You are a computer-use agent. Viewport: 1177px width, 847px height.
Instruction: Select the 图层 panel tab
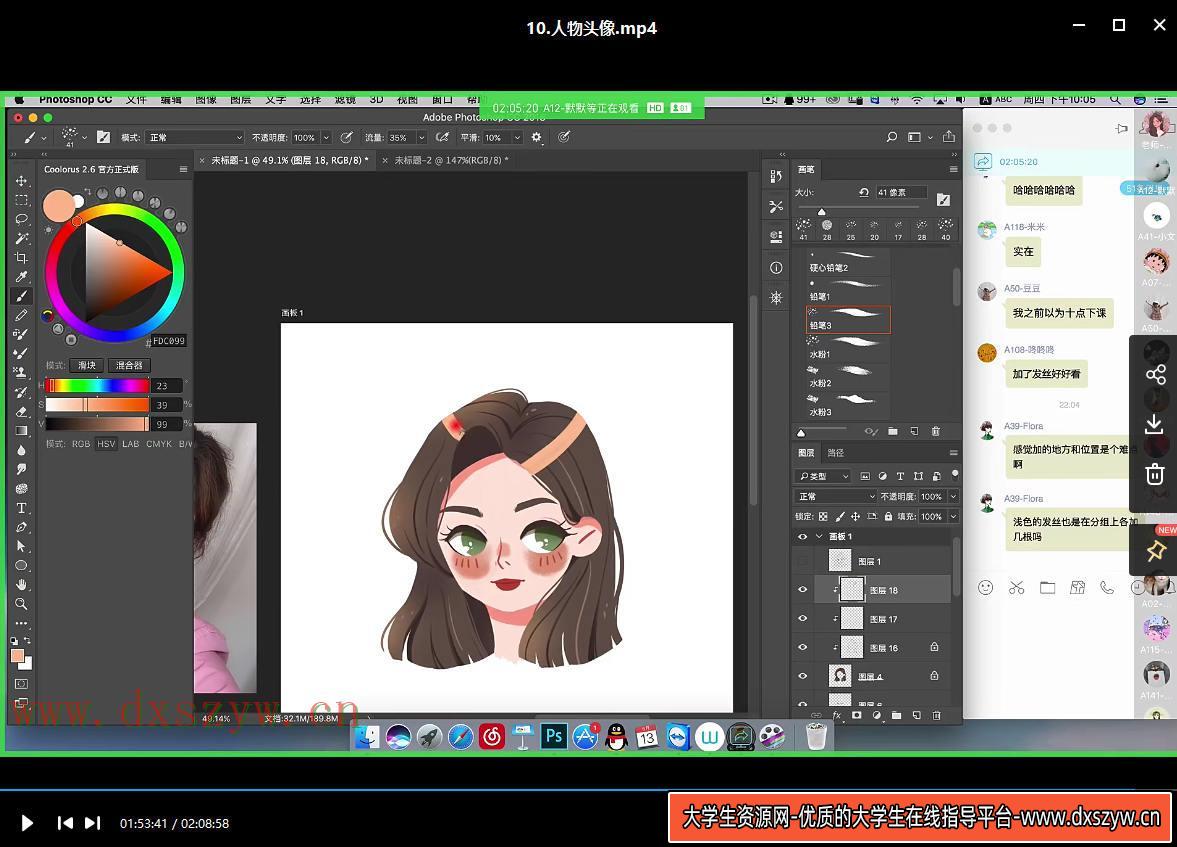click(806, 453)
